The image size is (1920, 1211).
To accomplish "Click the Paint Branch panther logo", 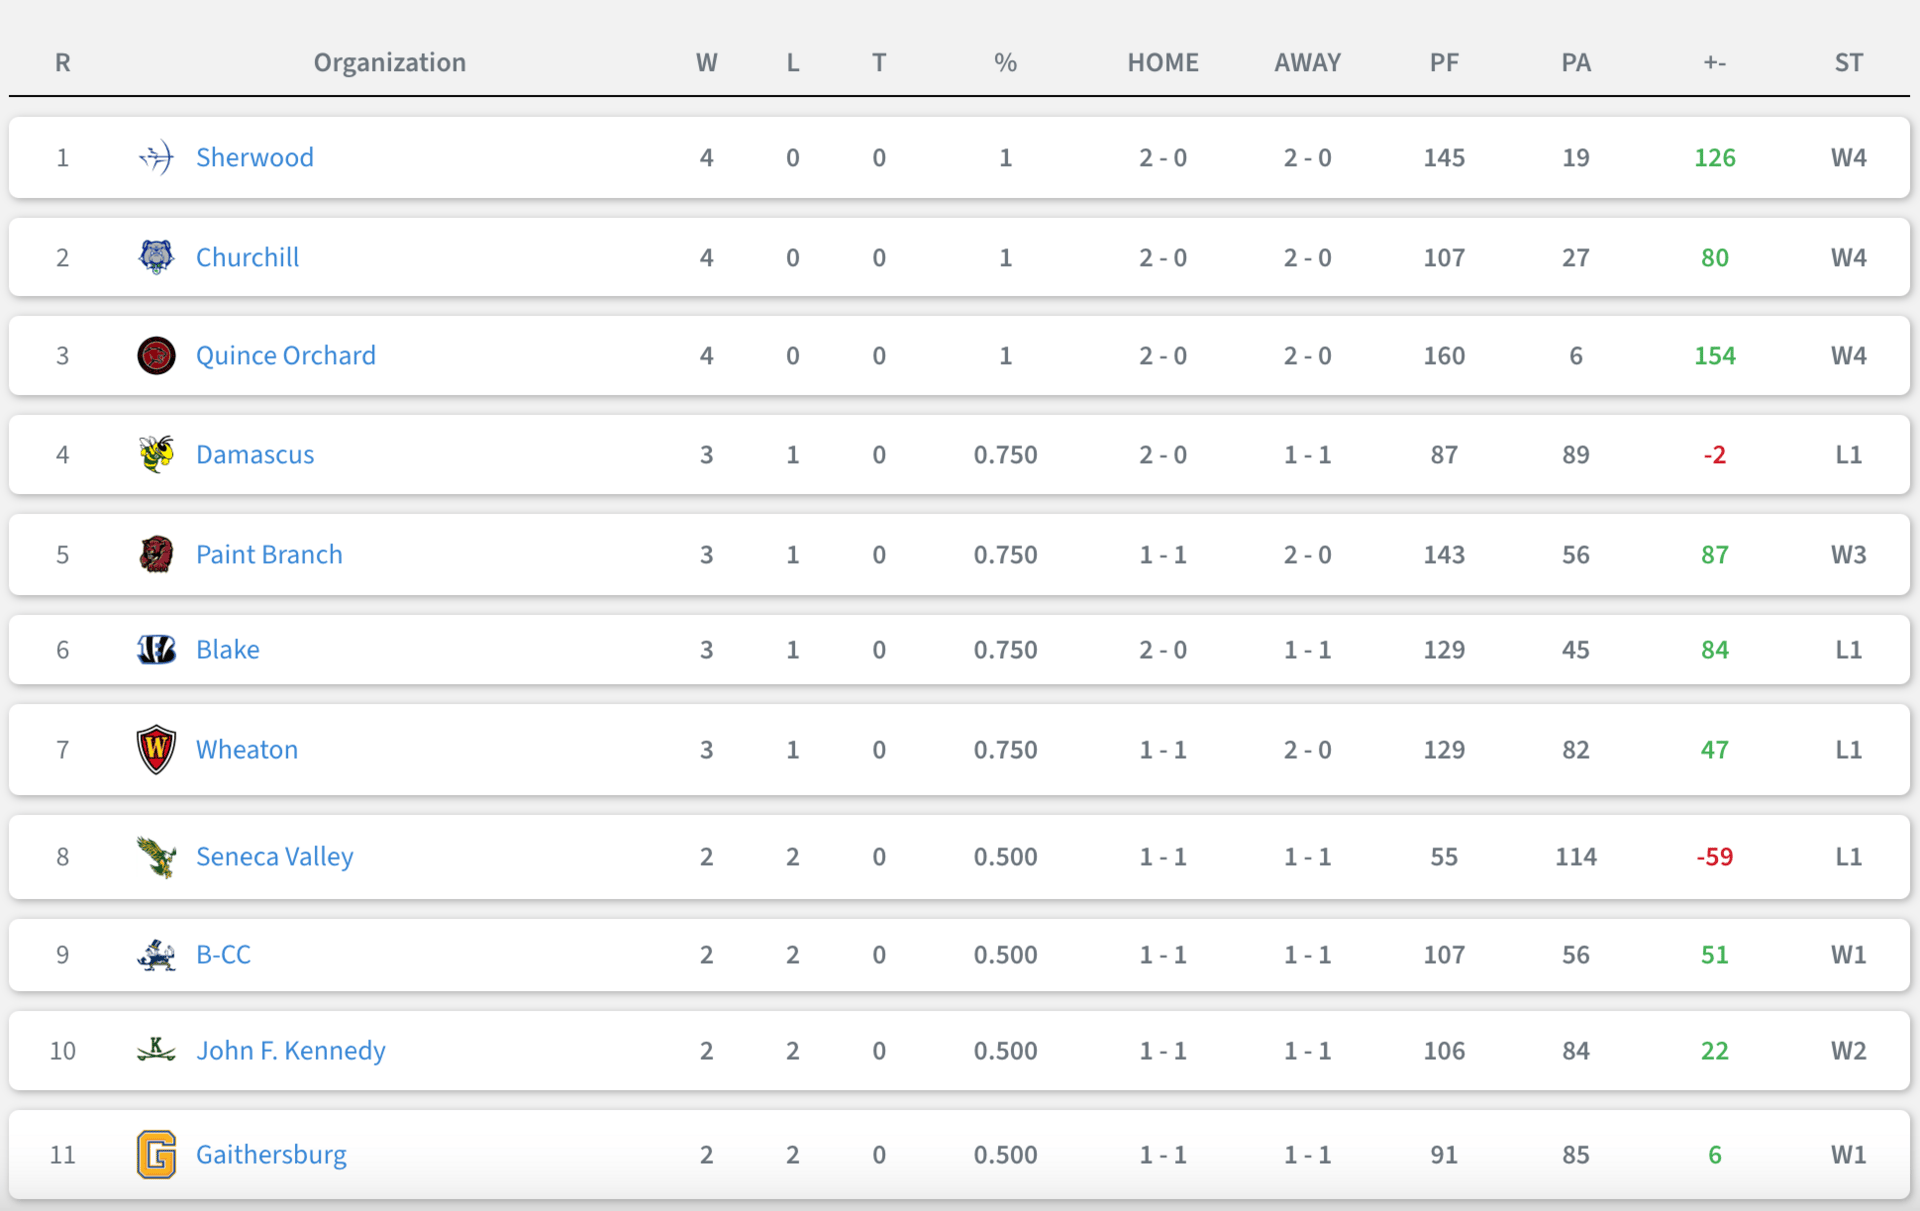I will 156,554.
